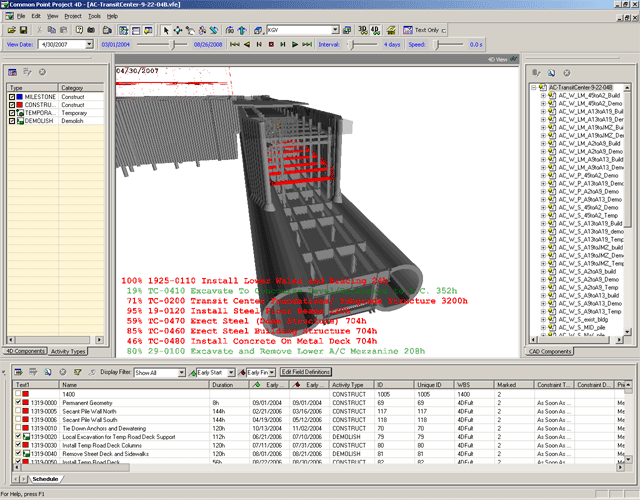Check the Secant Pile Wall South checkbox
Viewport: 640px width, 500px height.
(18, 420)
